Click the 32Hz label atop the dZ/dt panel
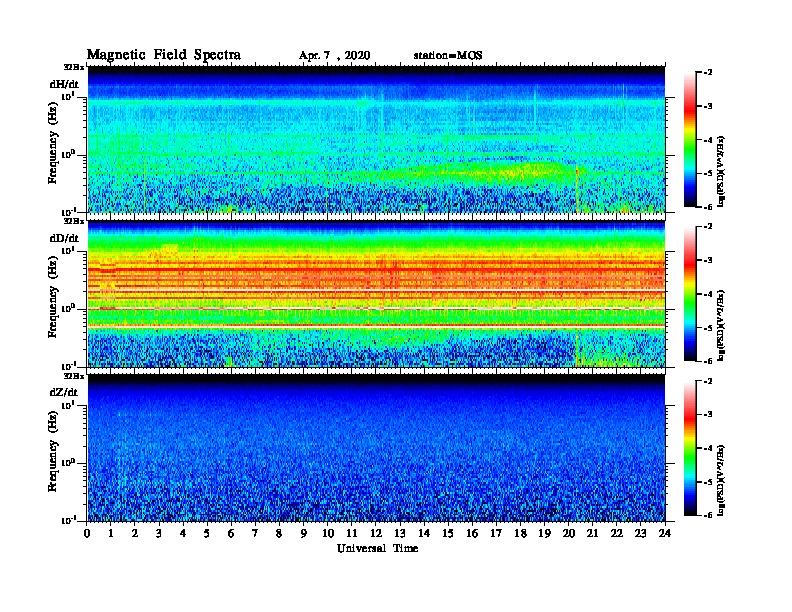Viewport: 792px width, 612px height. pyautogui.click(x=74, y=376)
